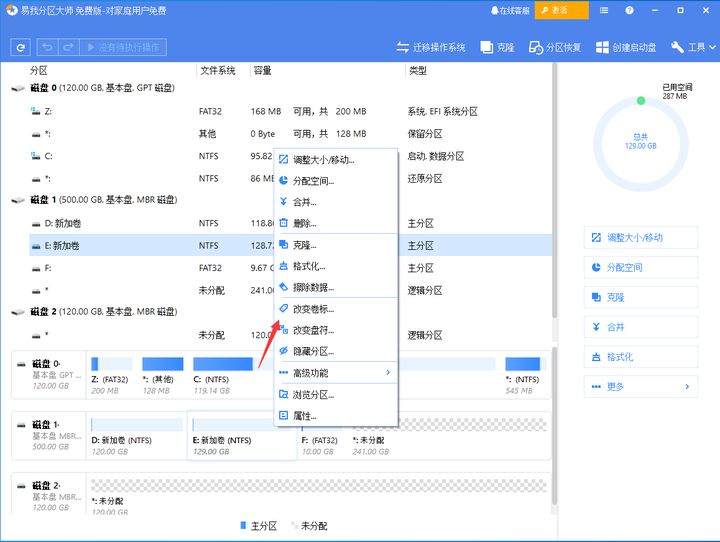720x542 pixels.
Task: Expand 高级功能 submenu
Action: [336, 373]
